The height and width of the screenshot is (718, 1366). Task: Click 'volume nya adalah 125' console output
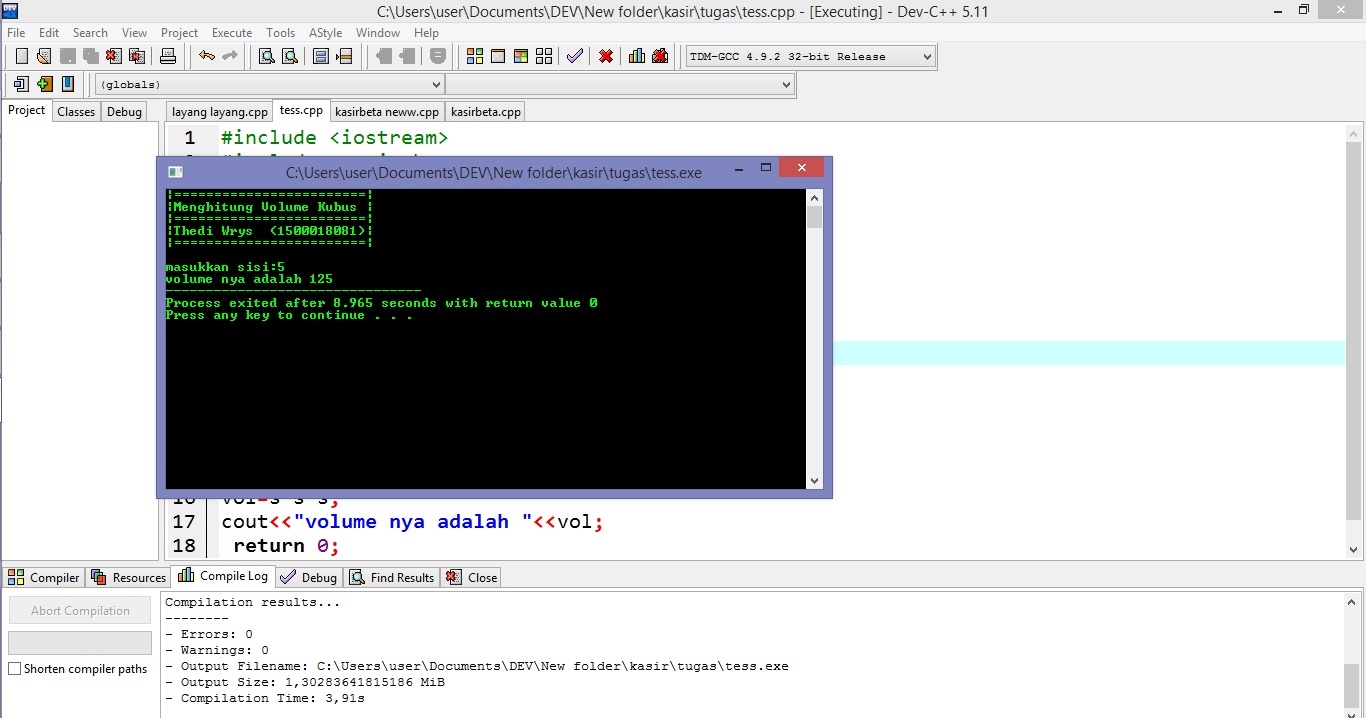point(249,279)
